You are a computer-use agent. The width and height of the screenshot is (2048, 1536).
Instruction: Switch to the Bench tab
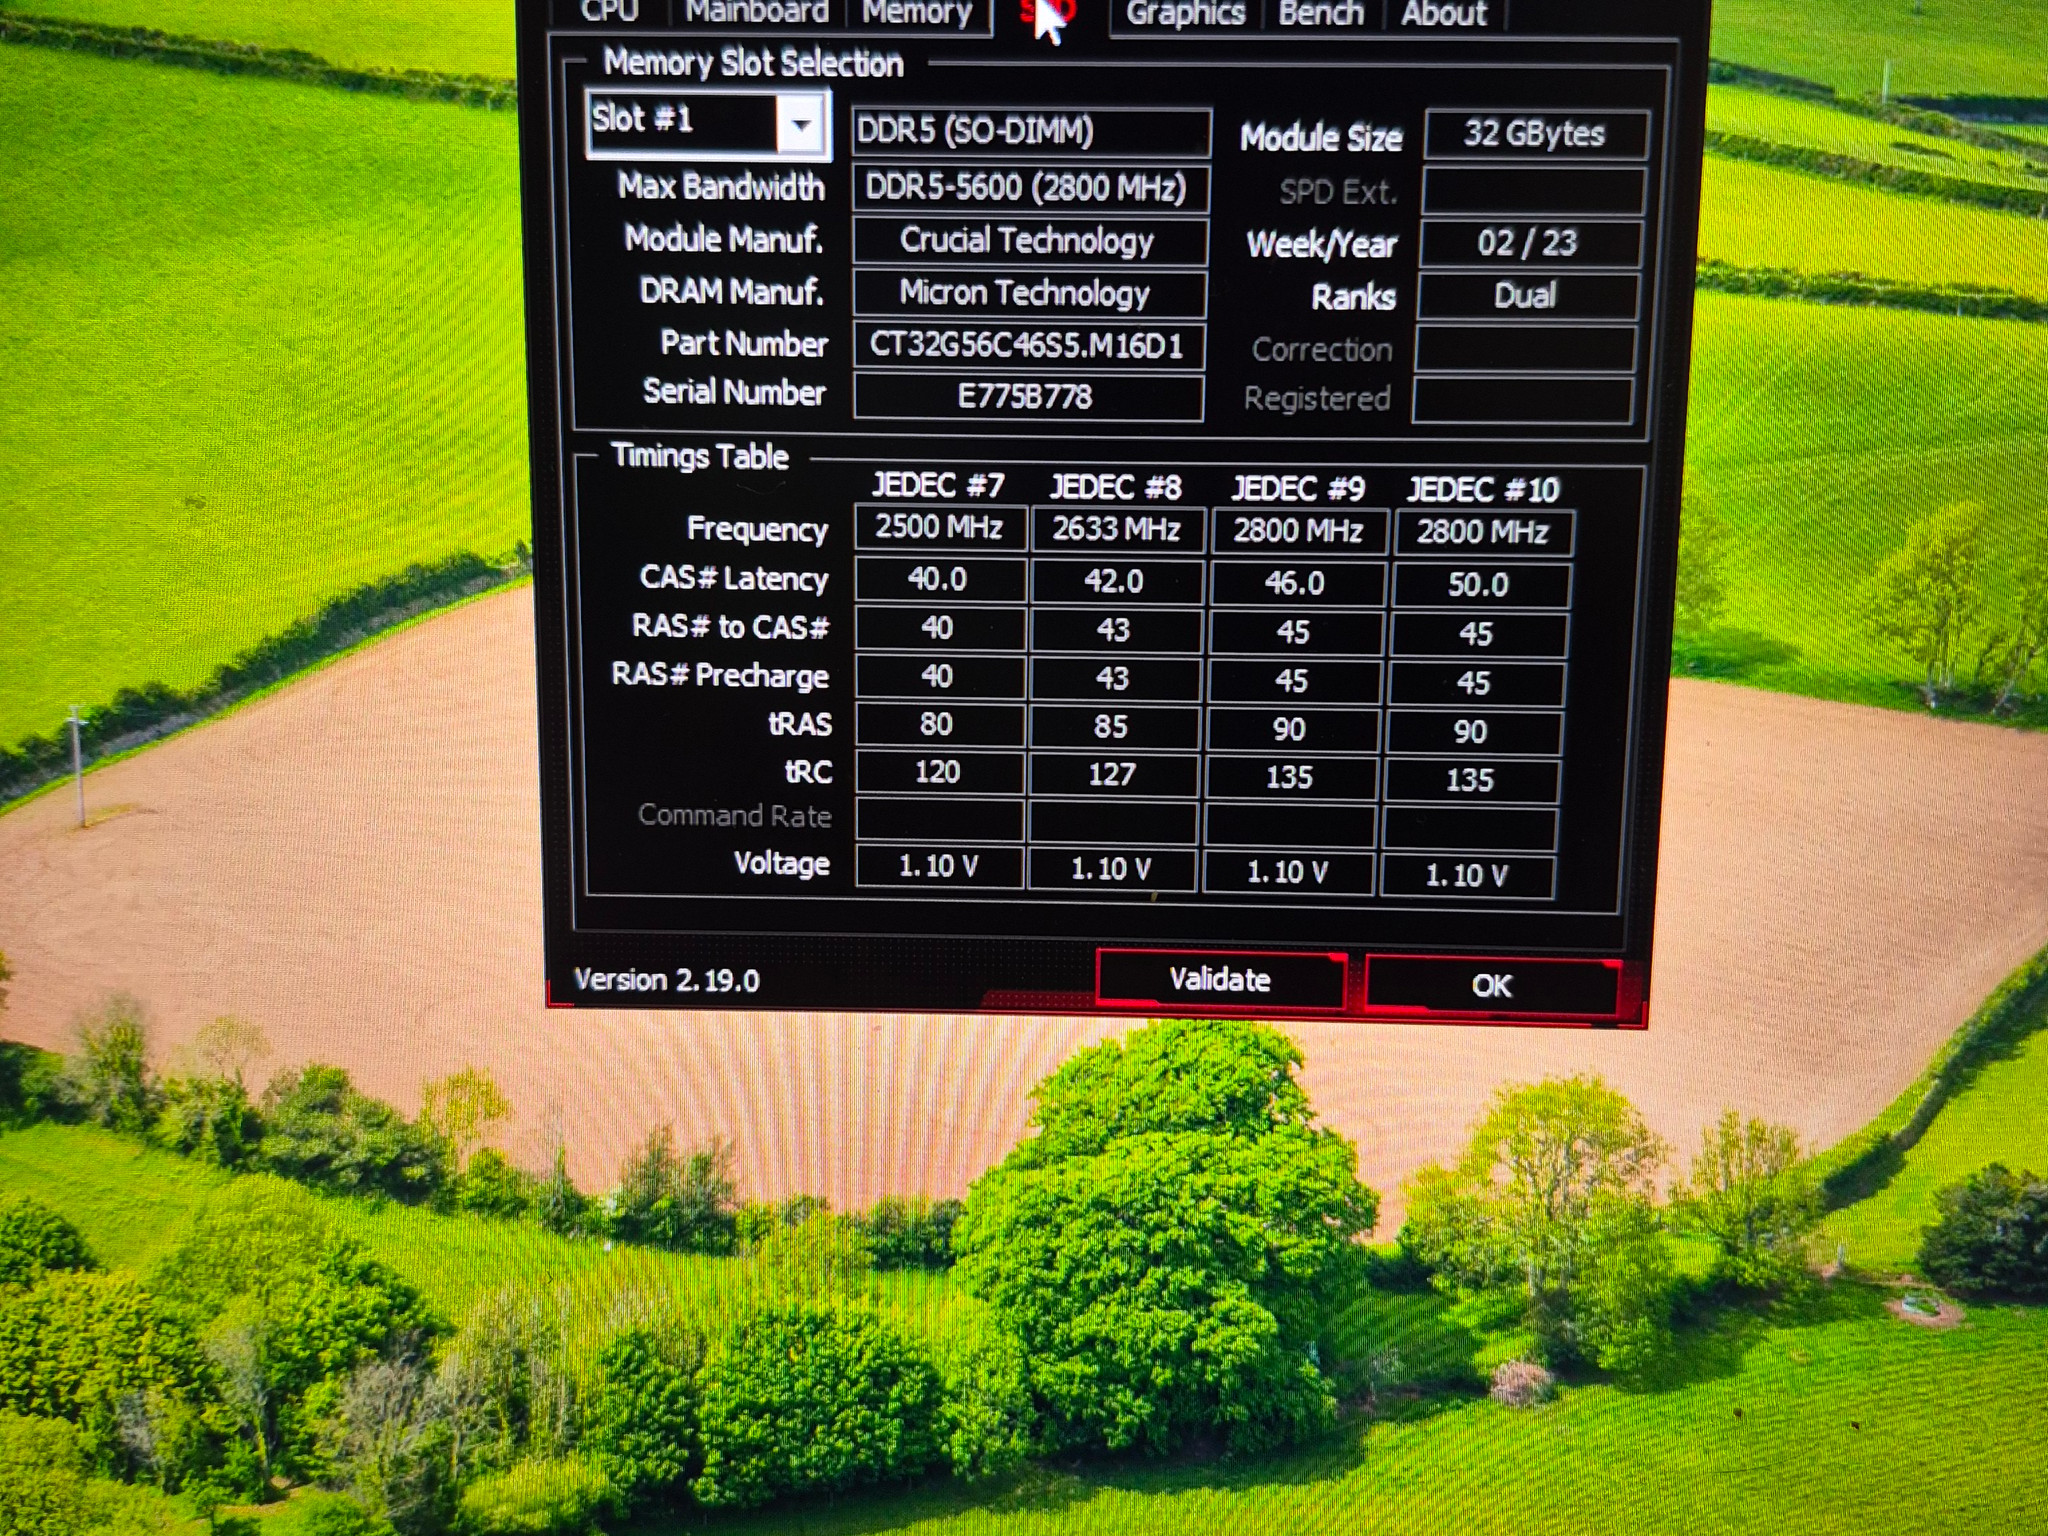click(1320, 14)
